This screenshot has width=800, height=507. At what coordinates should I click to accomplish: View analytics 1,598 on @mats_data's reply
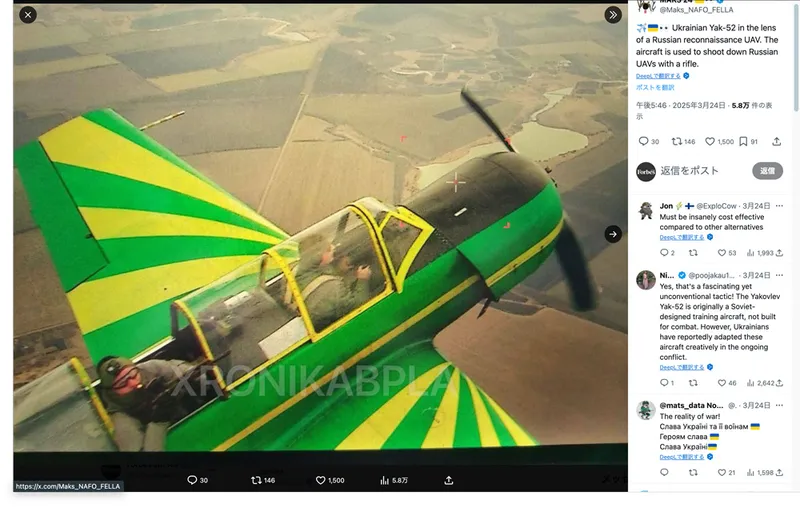[x=760, y=472]
